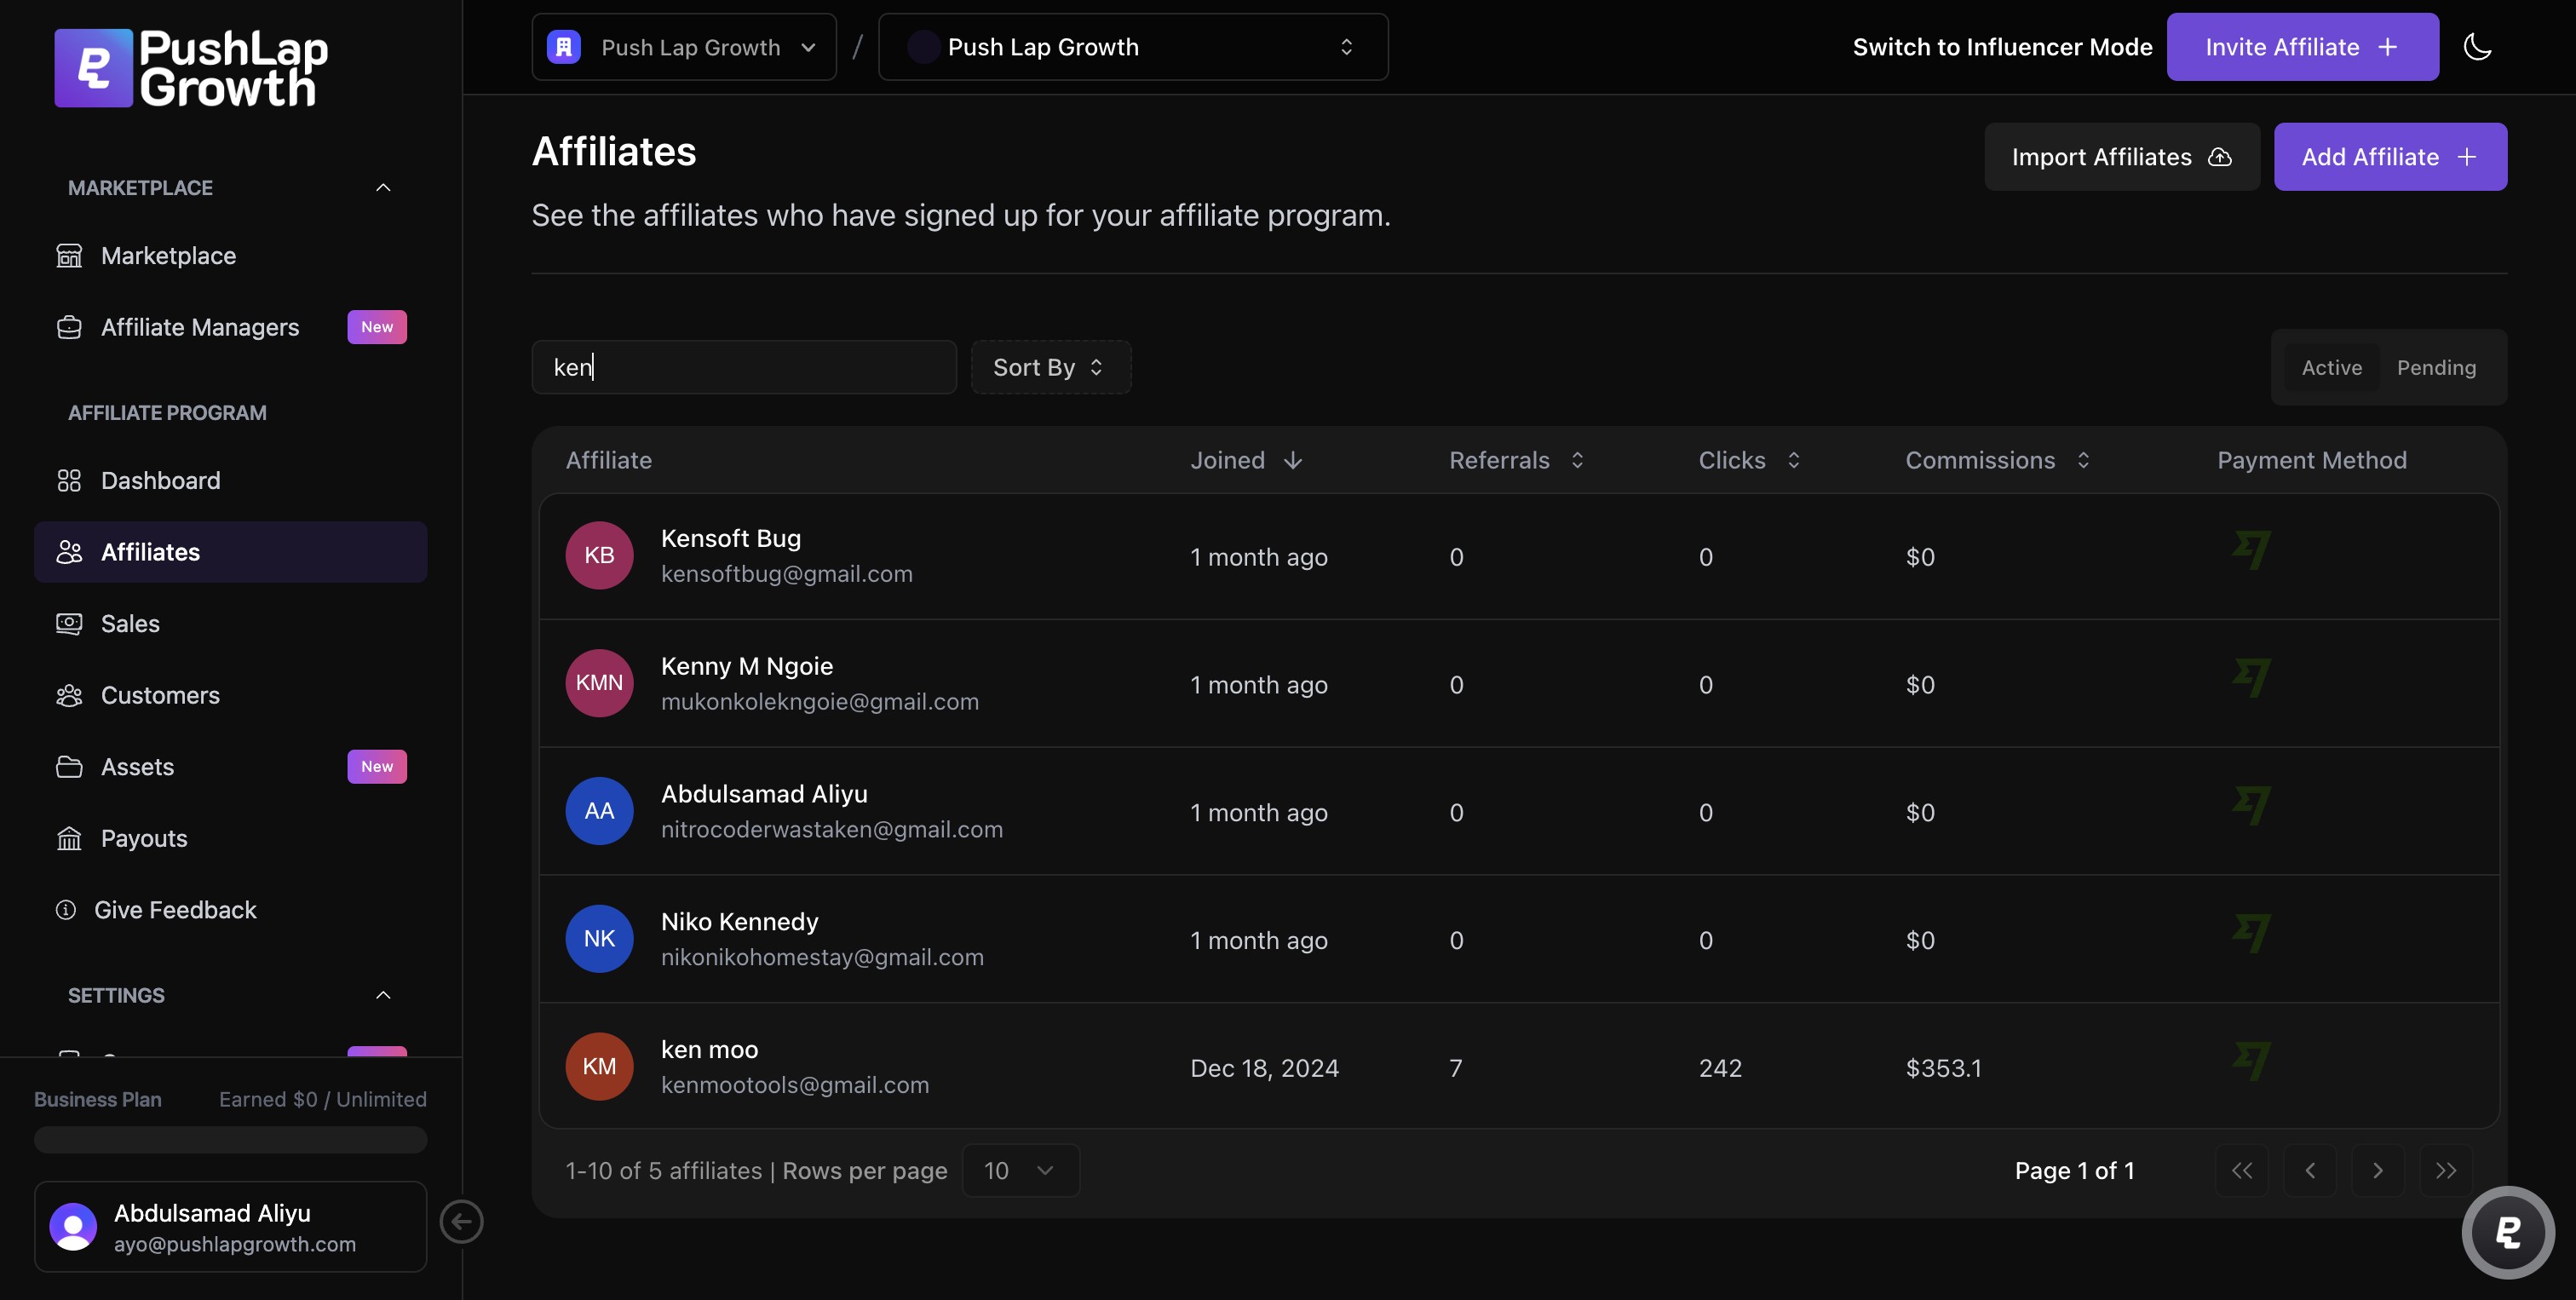Click the KB avatar for Kensoft Bug

(599, 555)
